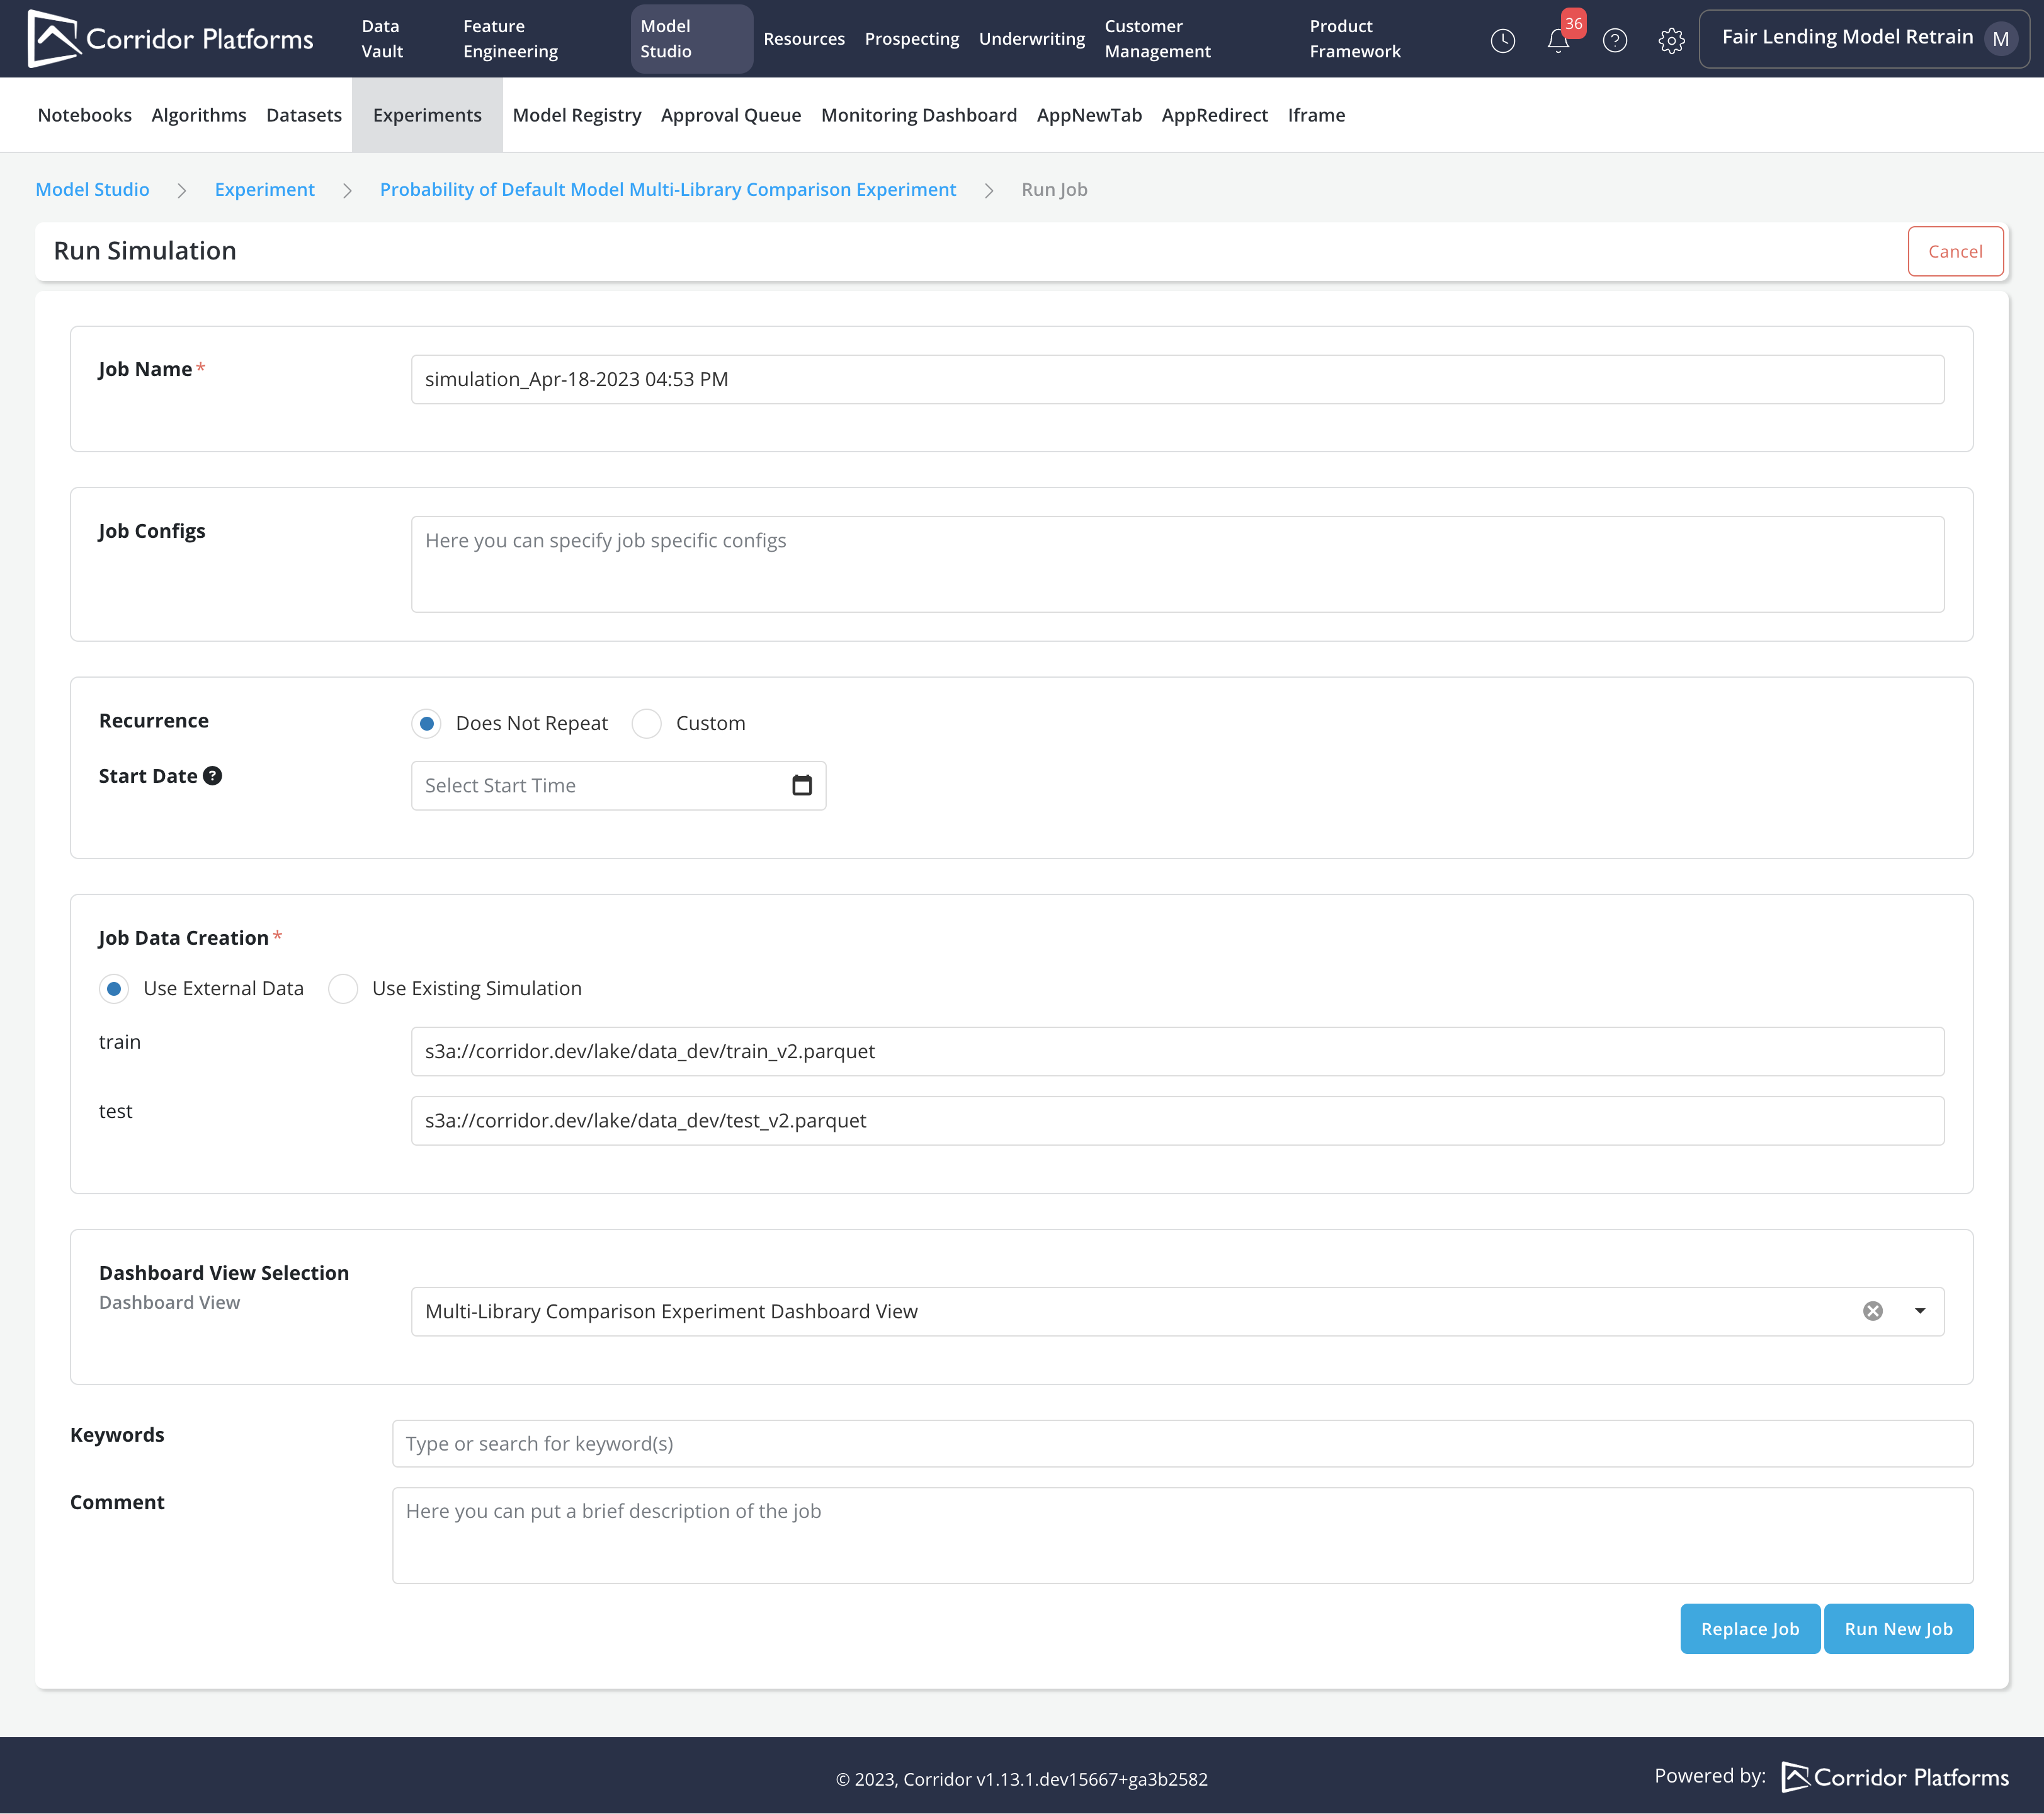Open the Start Date calendar picker icon

(x=801, y=785)
